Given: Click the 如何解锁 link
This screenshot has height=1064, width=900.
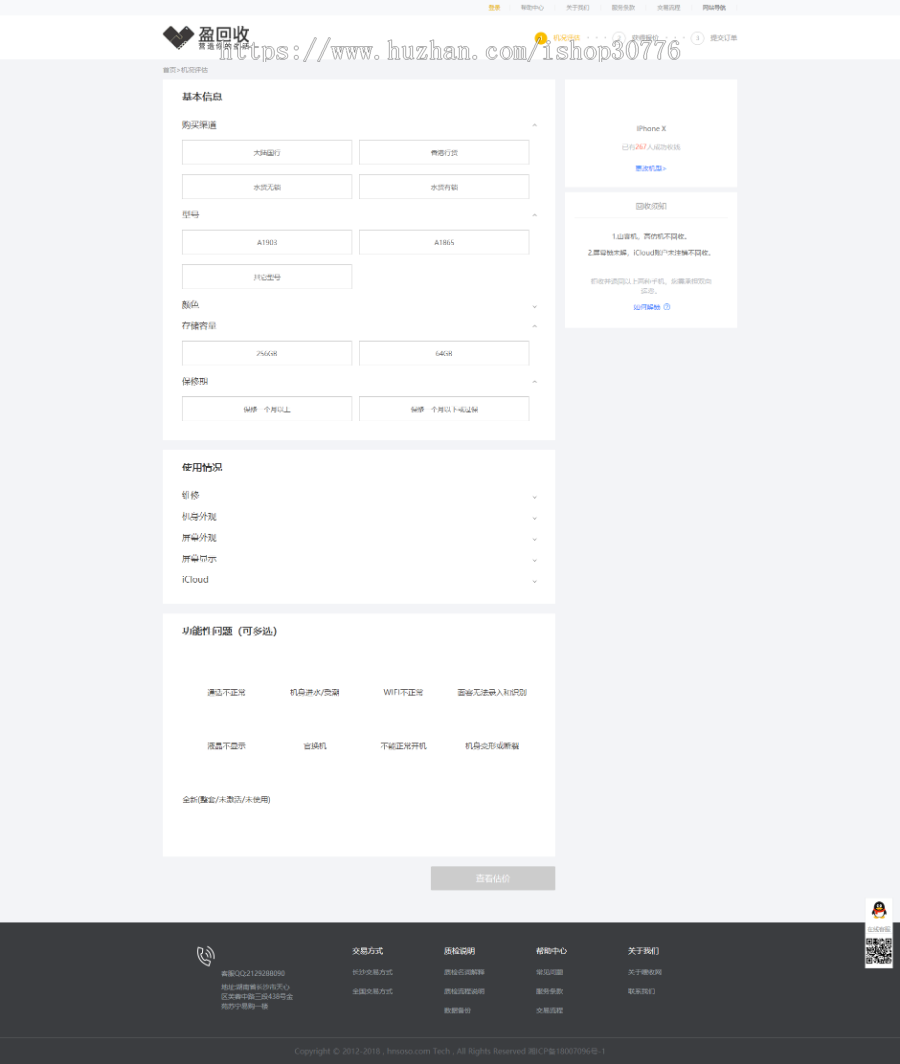Looking at the screenshot, I should [647, 307].
